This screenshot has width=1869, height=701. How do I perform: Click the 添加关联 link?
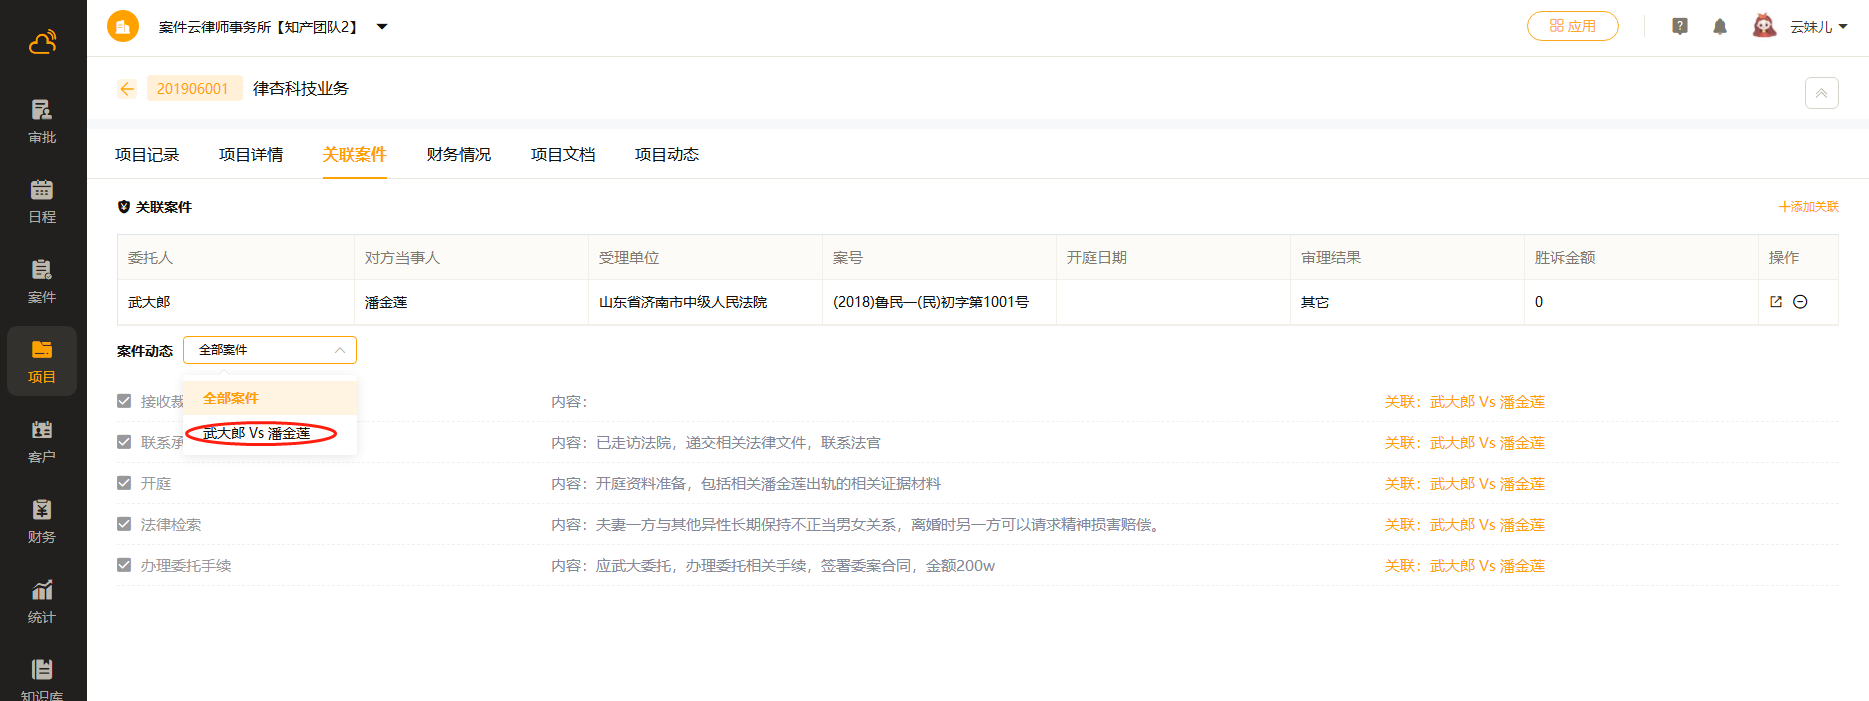1808,207
